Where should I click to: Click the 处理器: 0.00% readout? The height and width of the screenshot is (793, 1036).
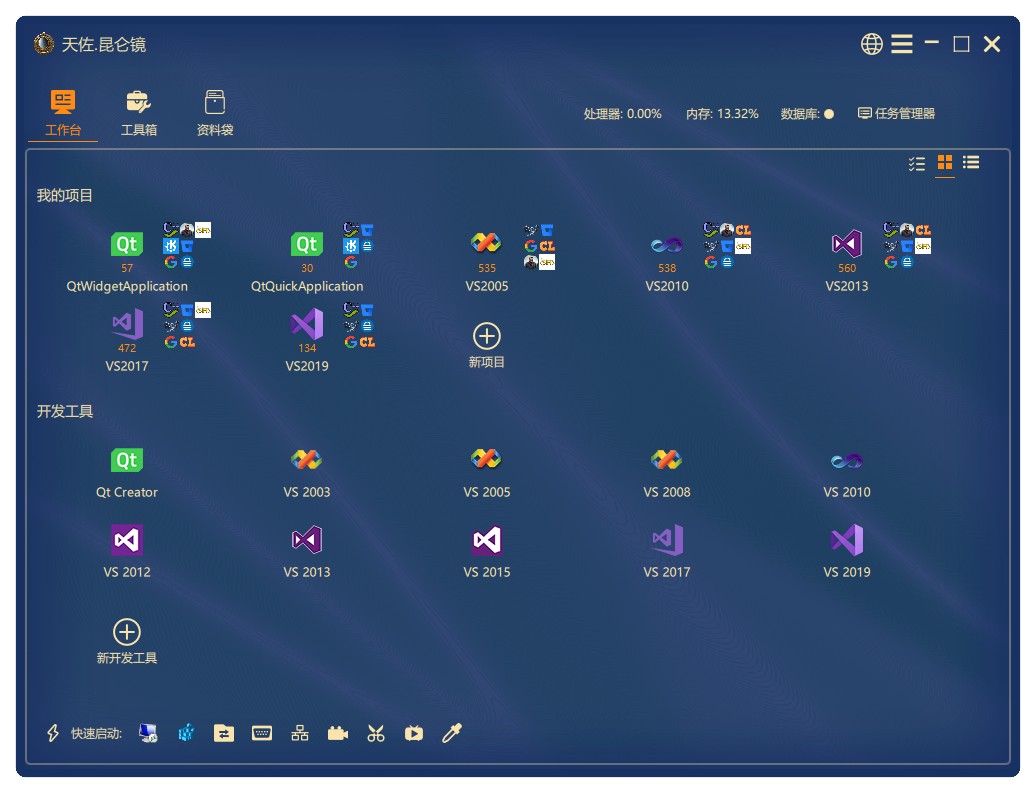622,114
